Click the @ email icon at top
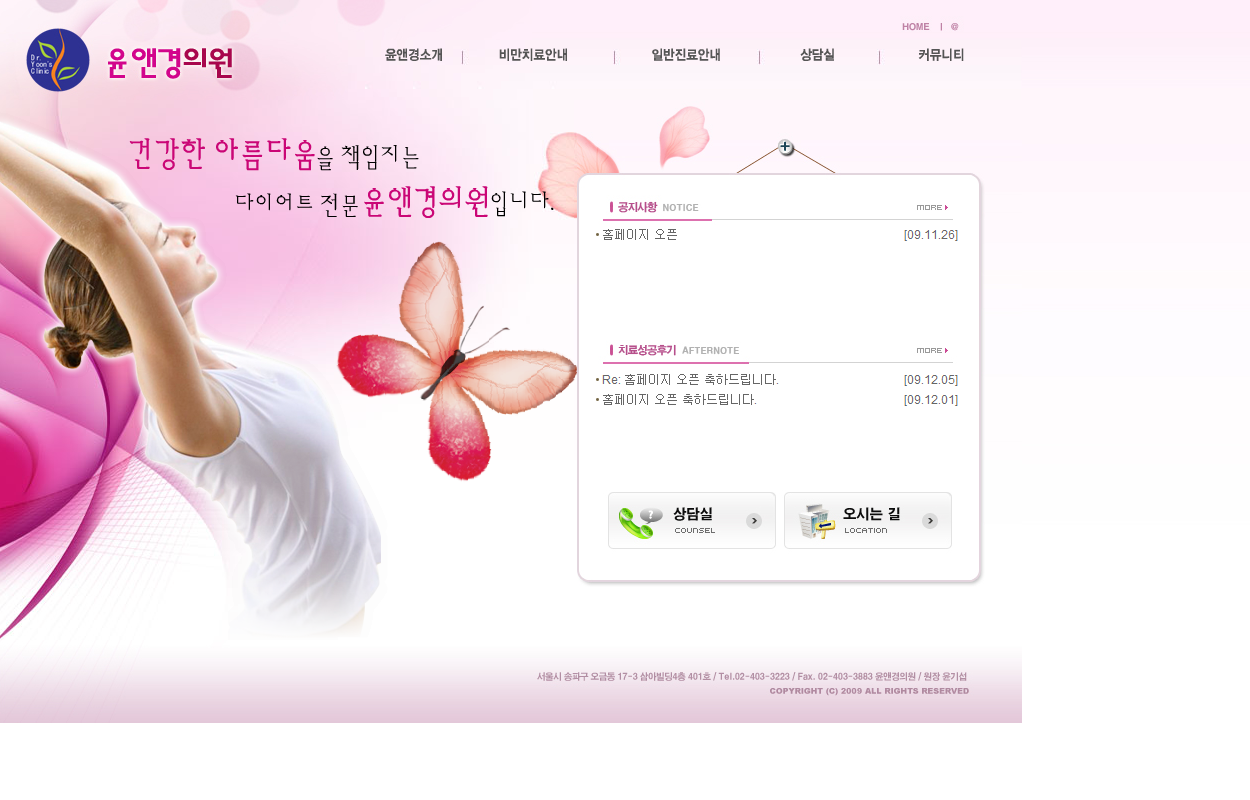The image size is (1250, 800). pyautogui.click(x=955, y=27)
